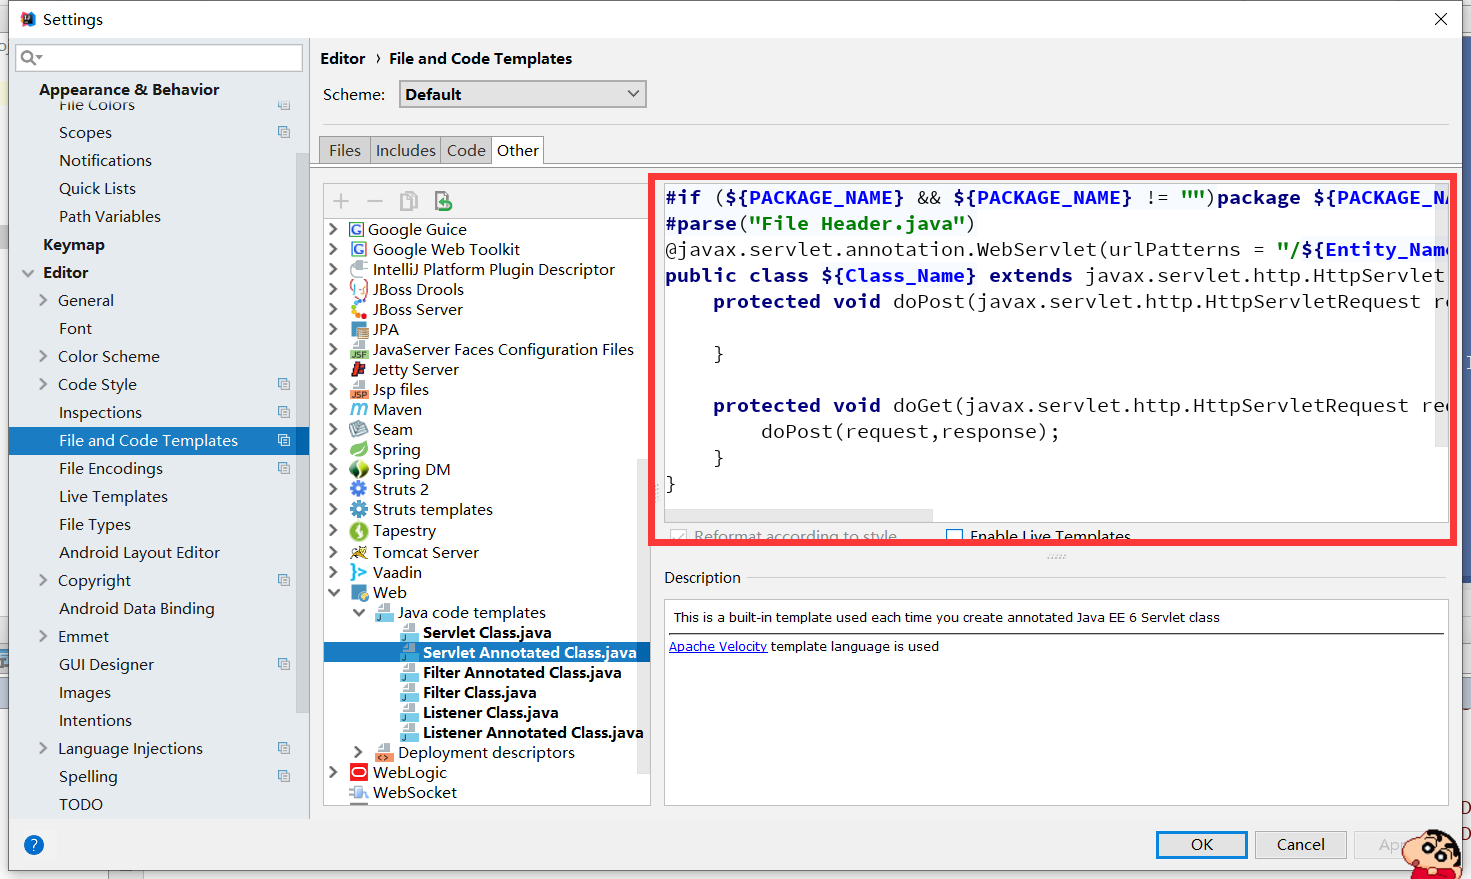Click the Vaadin icon
This screenshot has width=1471, height=879.
point(358,572)
